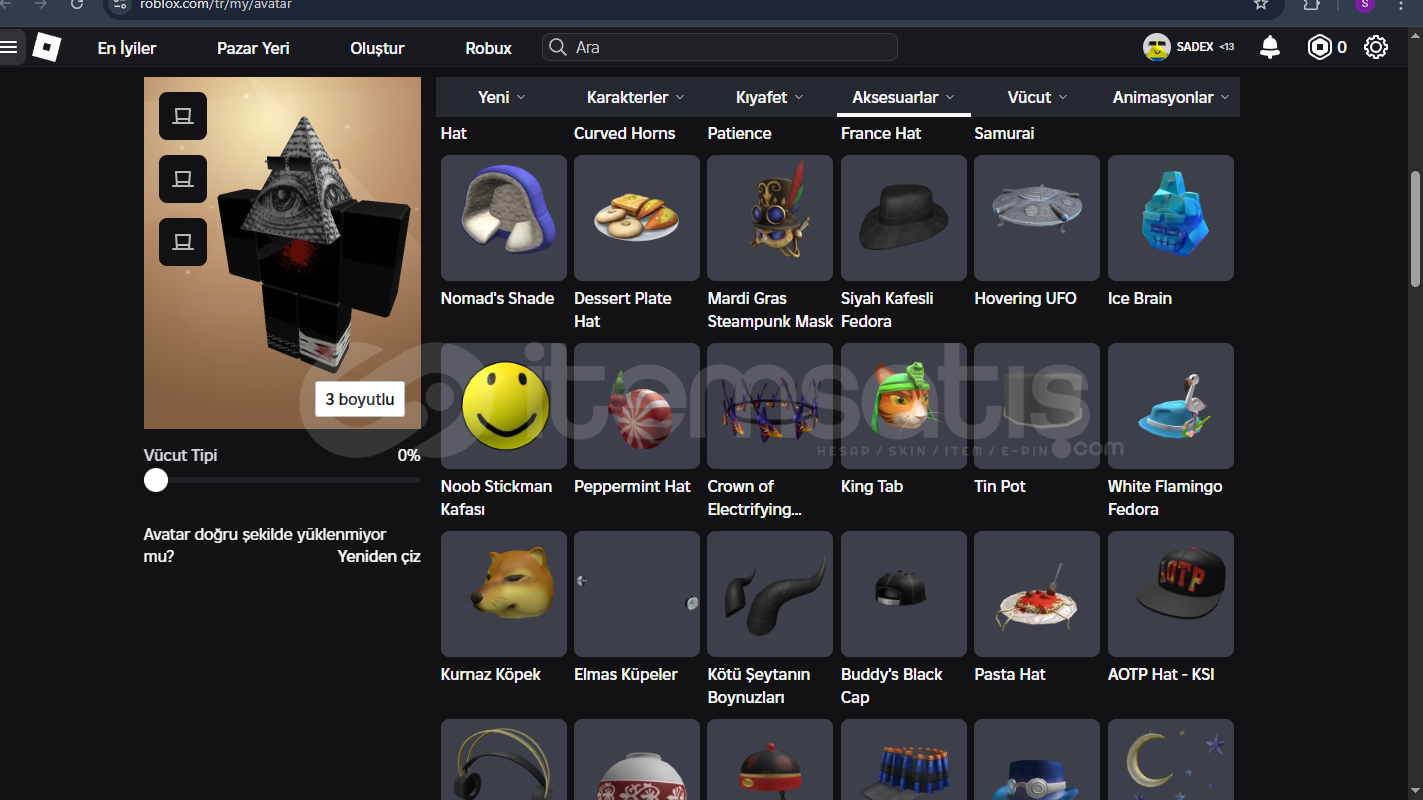Equip the Ice Brain accessory
Viewport: 1423px width, 800px height.
pyautogui.click(x=1171, y=218)
